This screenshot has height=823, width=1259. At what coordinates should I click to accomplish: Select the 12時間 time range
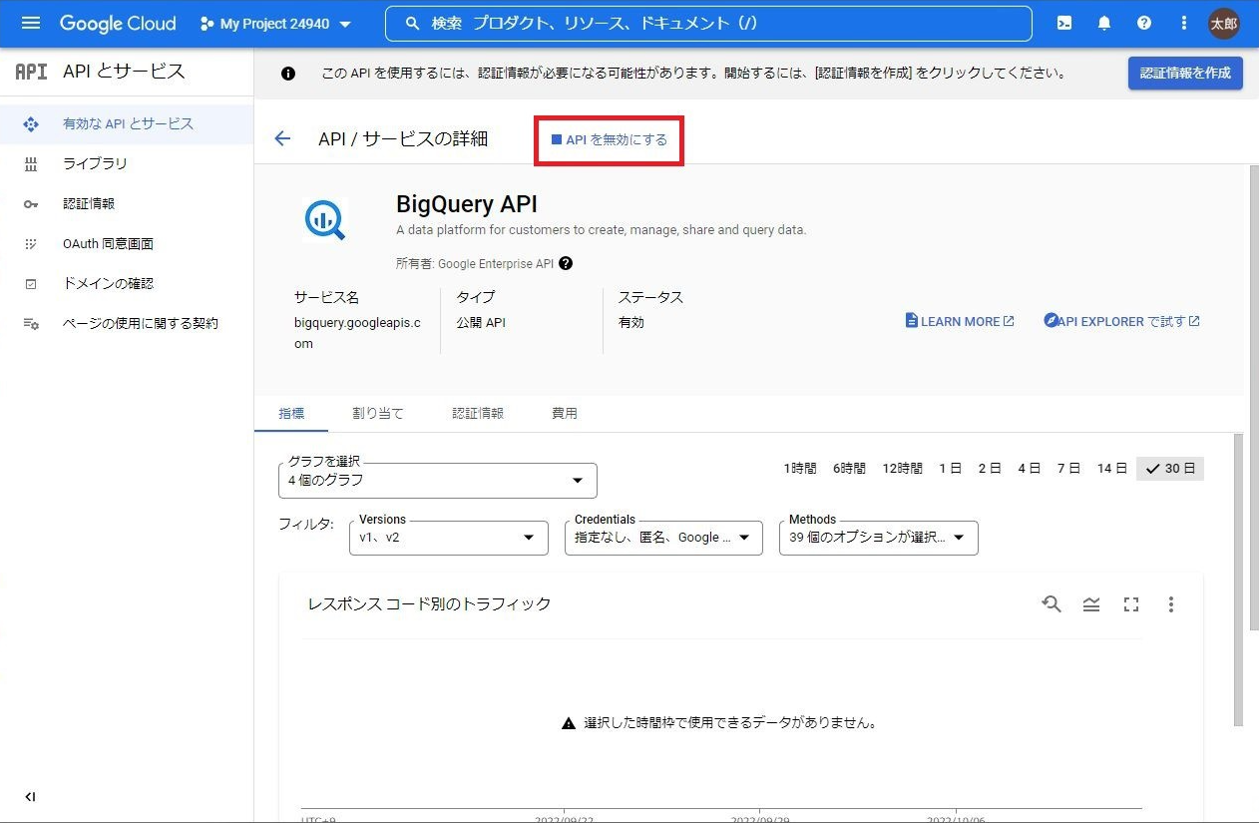click(902, 468)
